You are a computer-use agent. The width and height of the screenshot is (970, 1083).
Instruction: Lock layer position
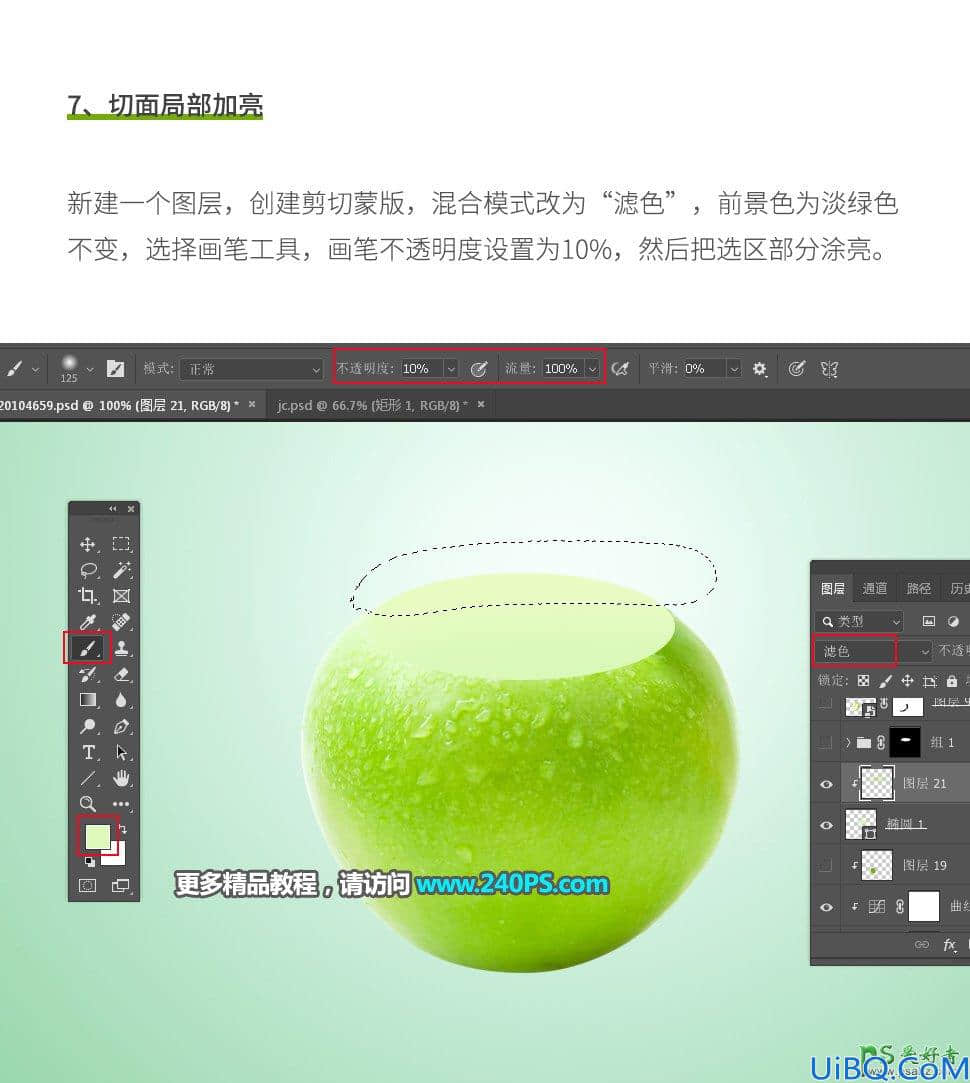907,681
